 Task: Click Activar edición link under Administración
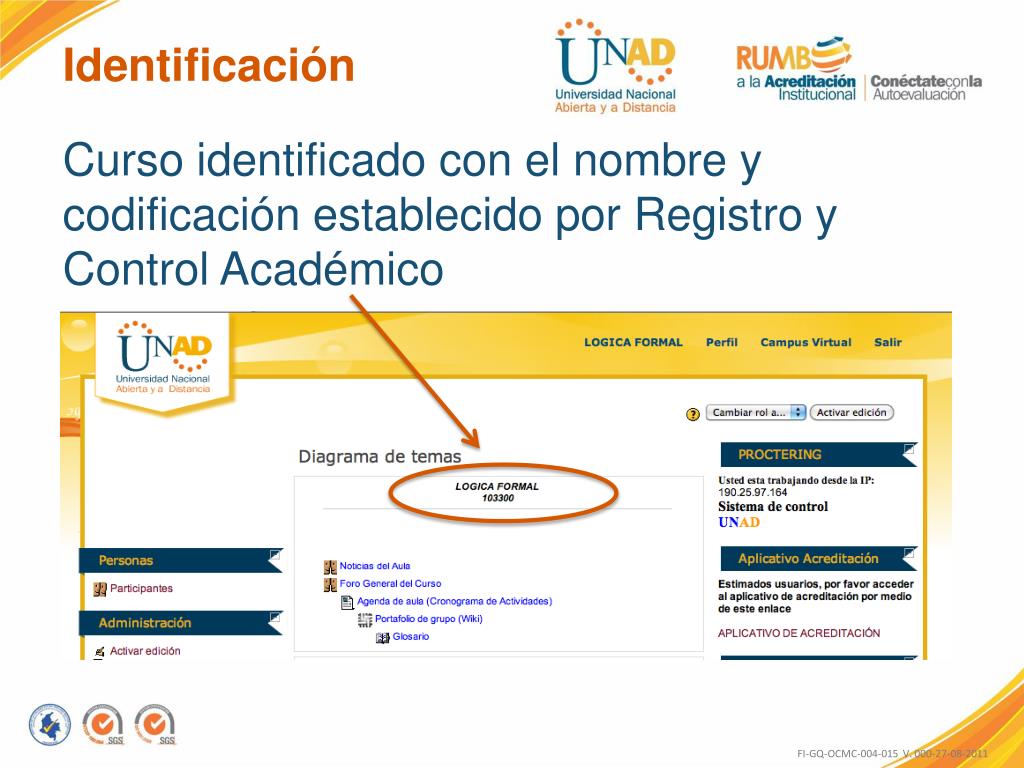[145, 651]
